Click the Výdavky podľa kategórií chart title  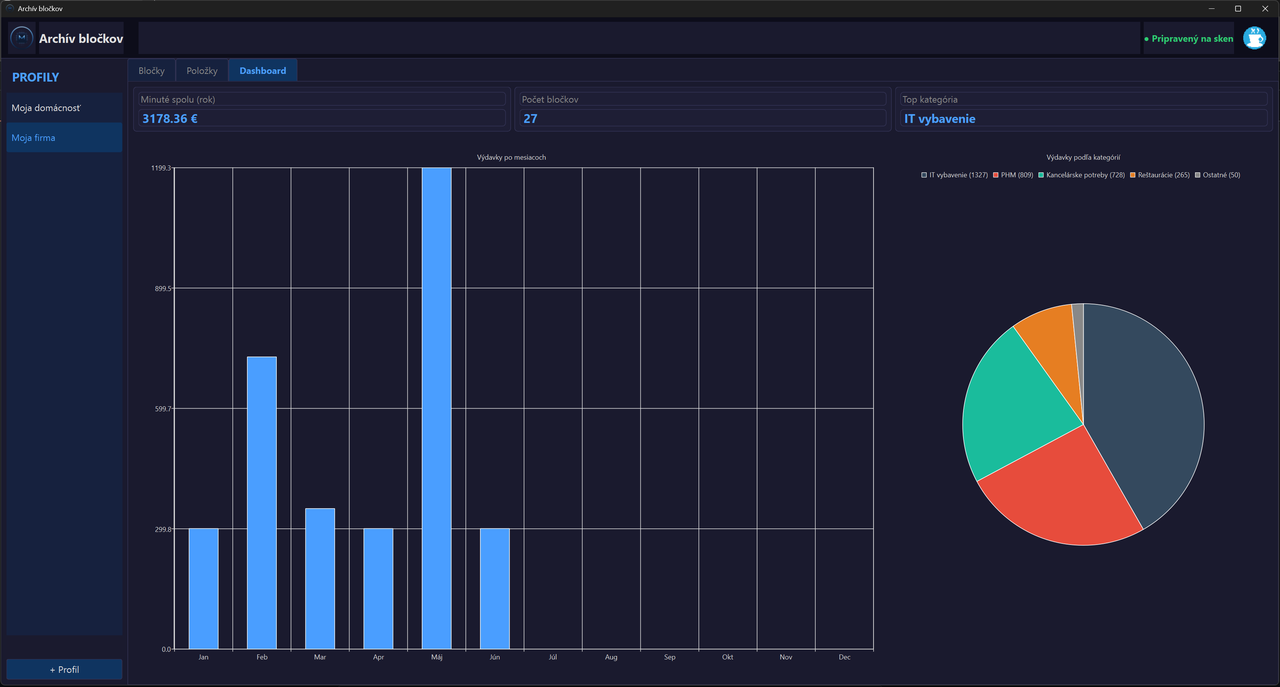(x=1083, y=157)
